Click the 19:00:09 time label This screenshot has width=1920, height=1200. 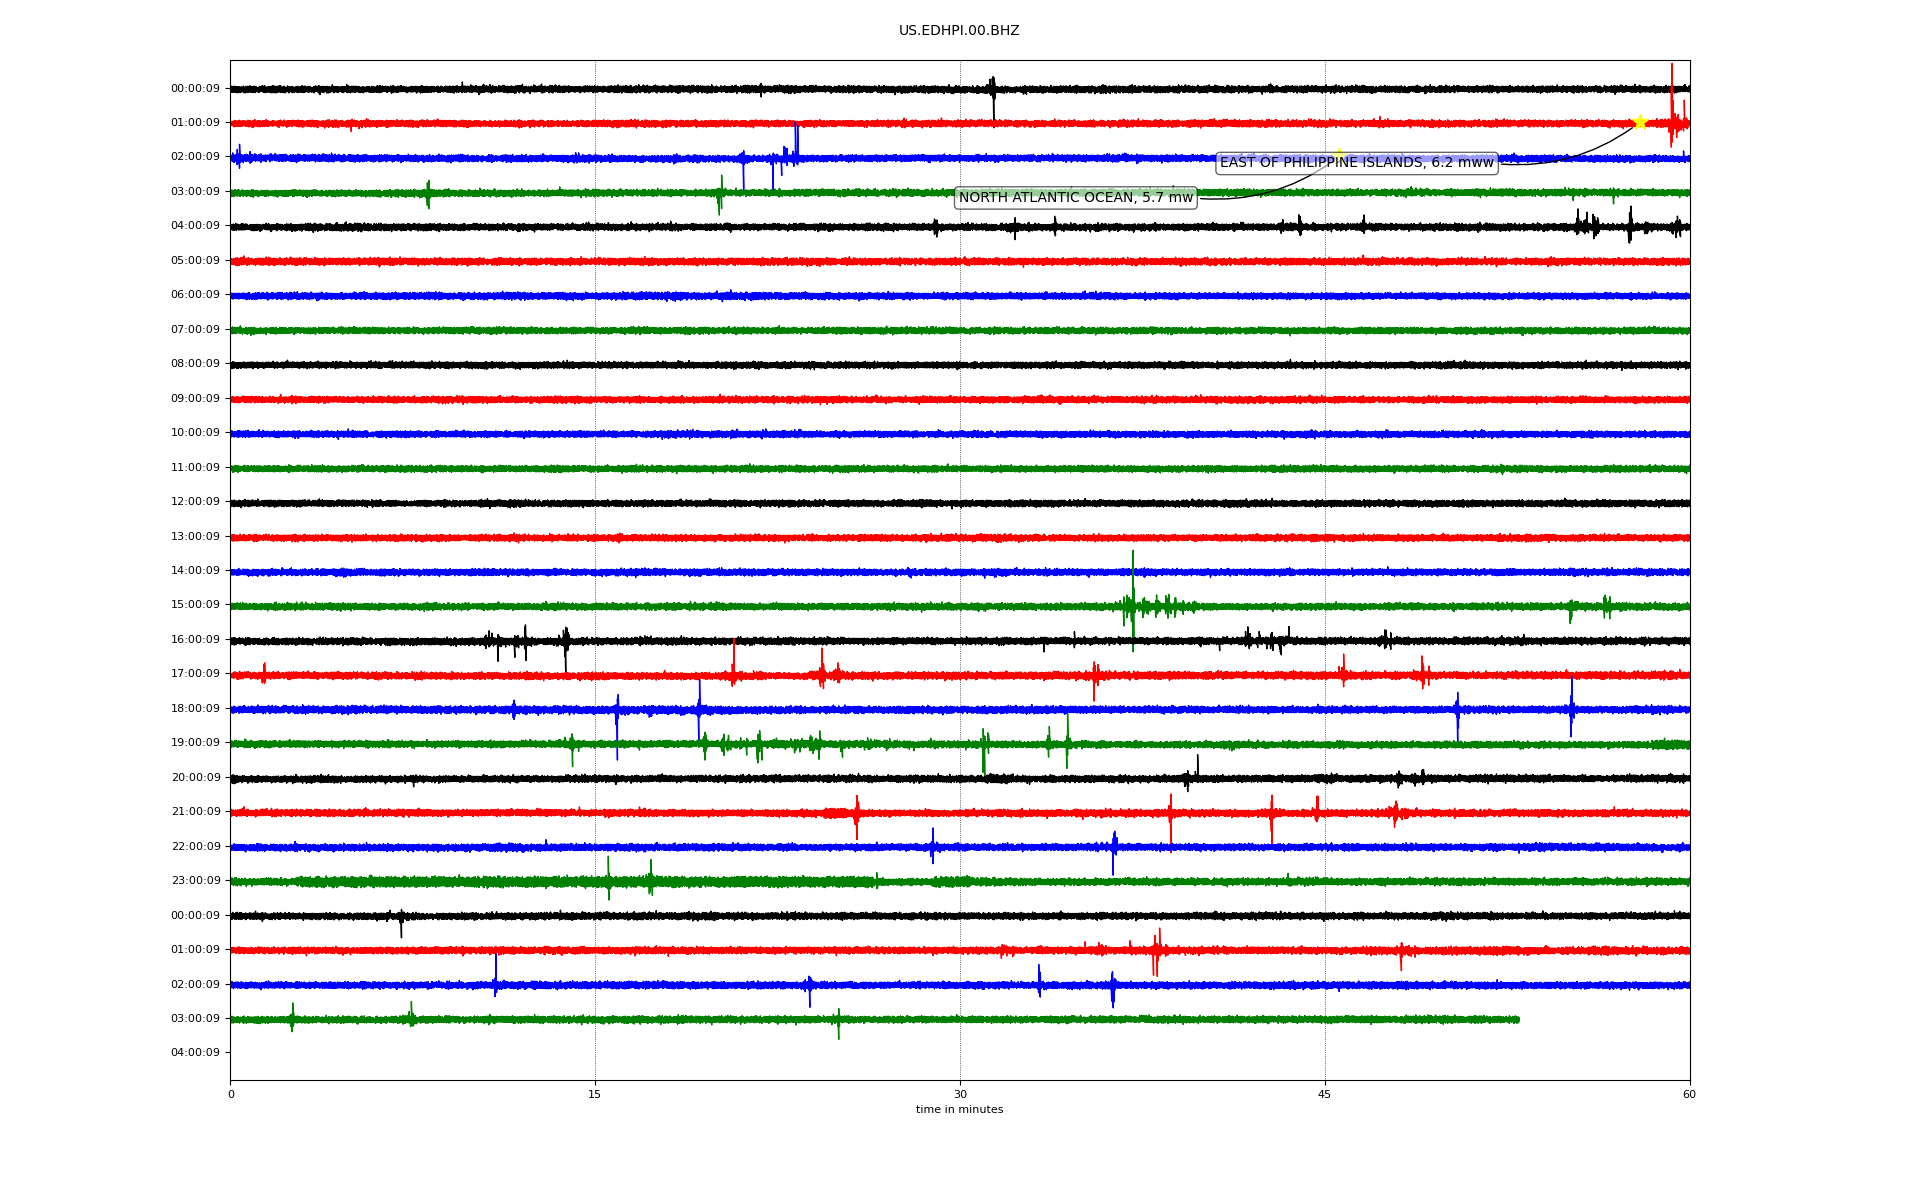[195, 743]
